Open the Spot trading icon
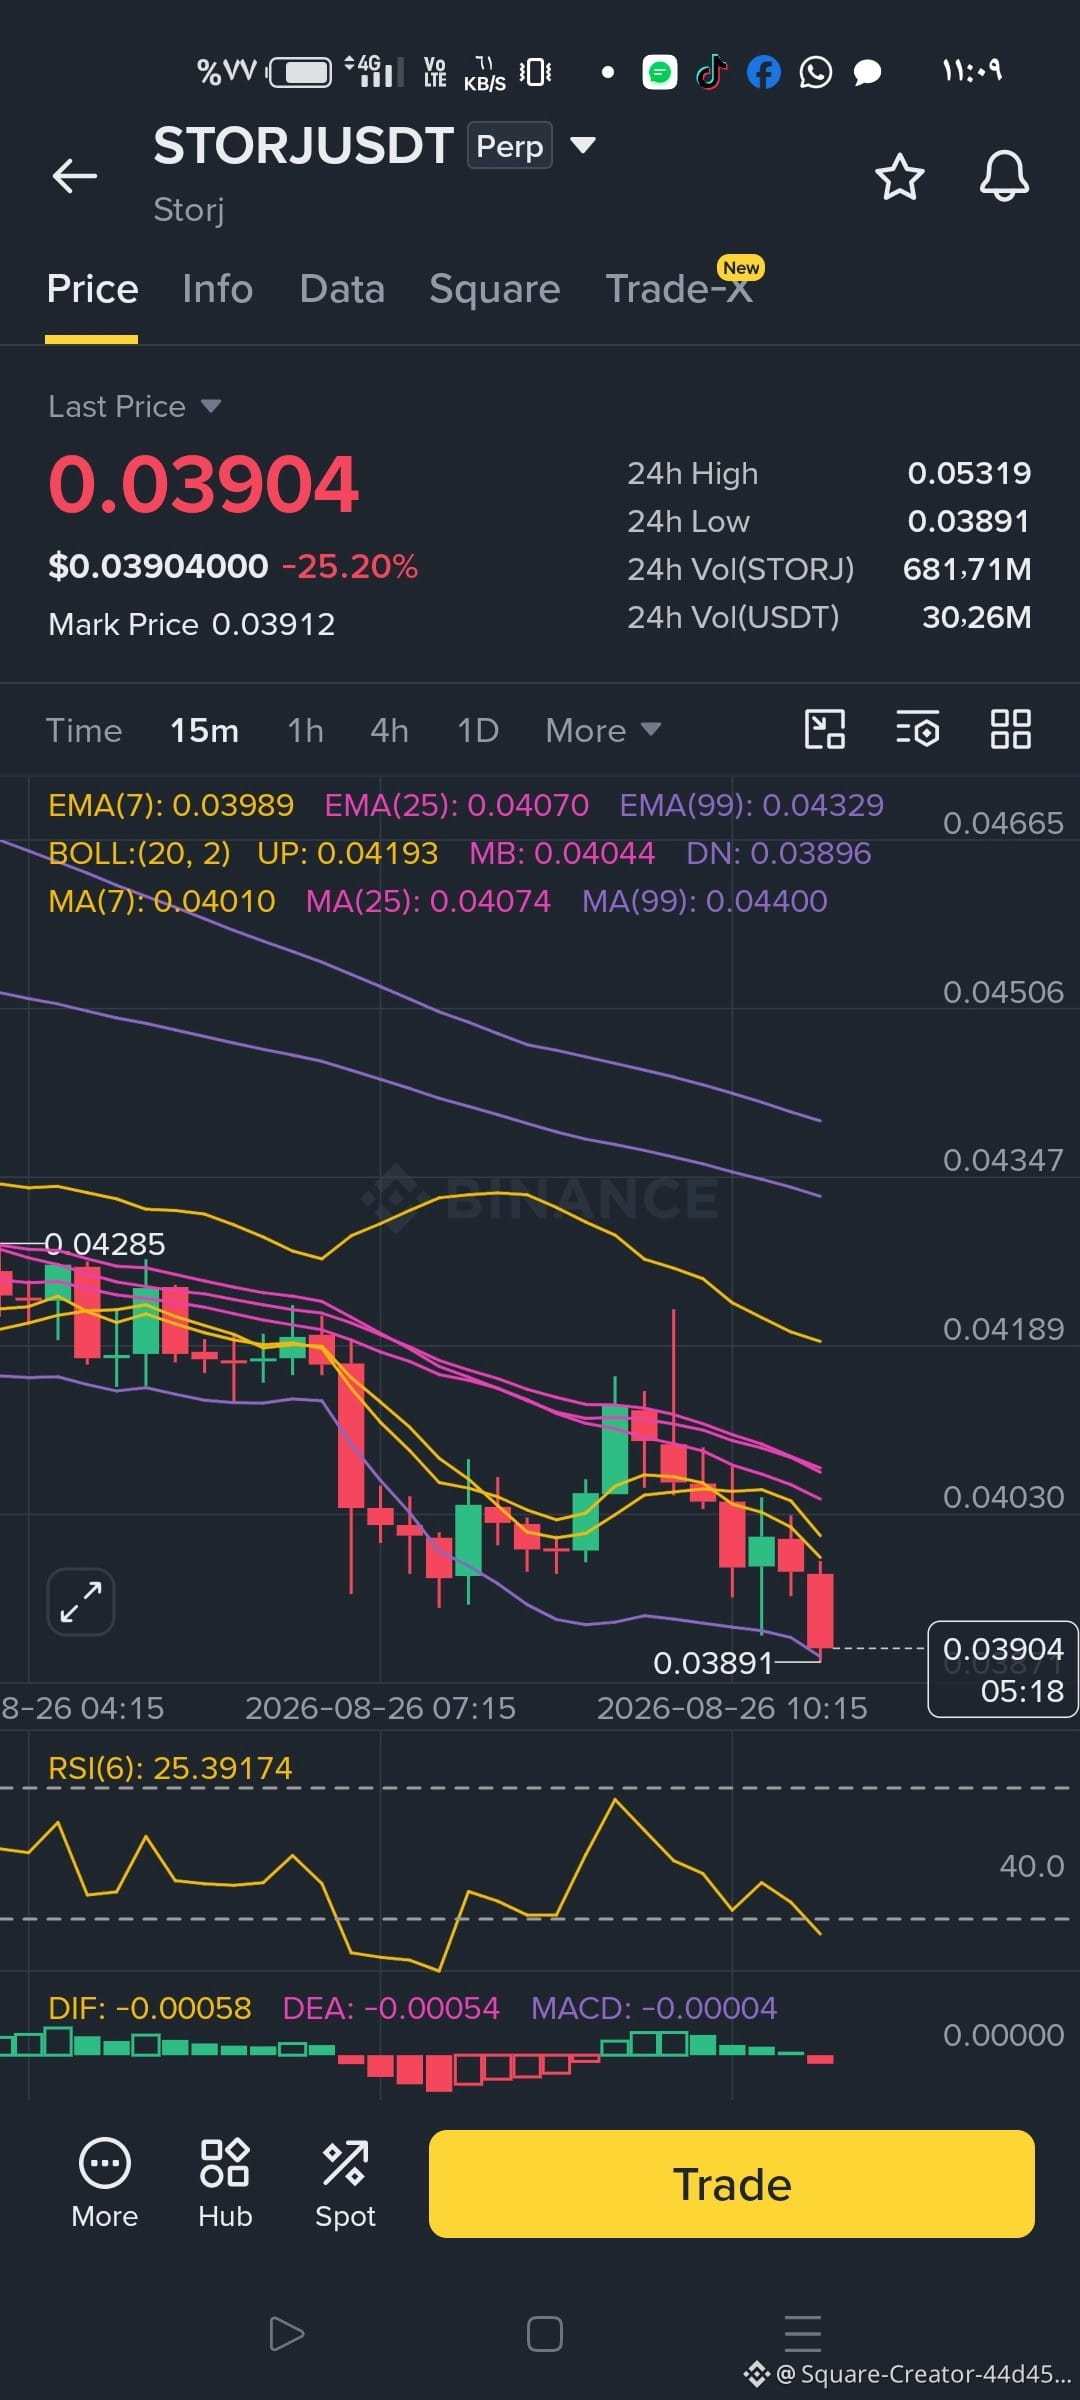 (345, 2184)
